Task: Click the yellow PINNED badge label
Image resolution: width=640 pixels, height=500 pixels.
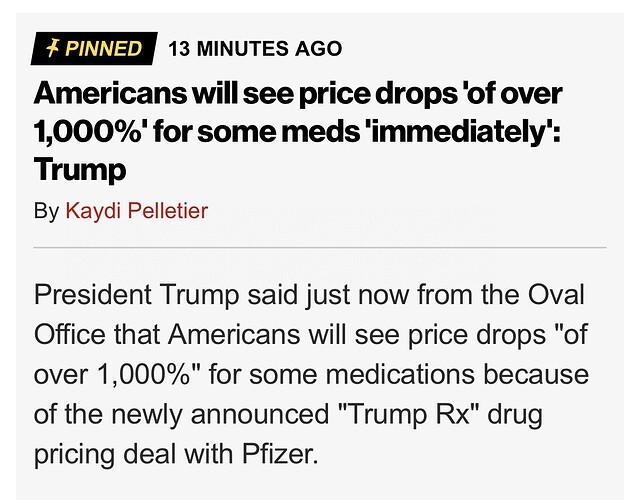Action: (x=94, y=47)
